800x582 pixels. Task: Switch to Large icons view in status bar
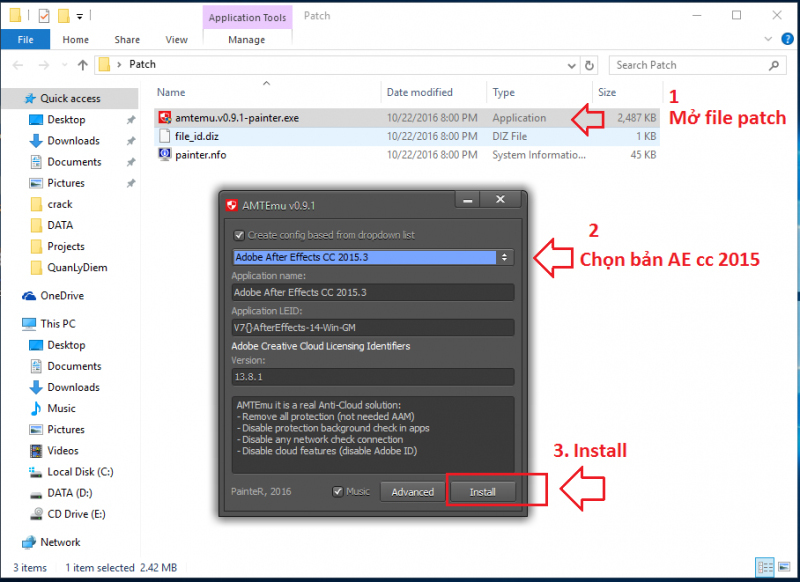coord(784,567)
